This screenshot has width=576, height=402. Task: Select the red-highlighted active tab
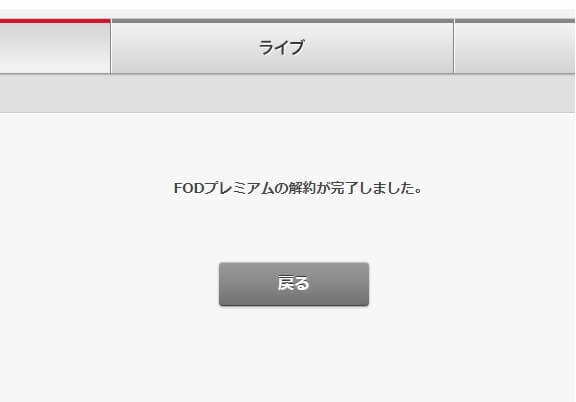click(x=55, y=47)
